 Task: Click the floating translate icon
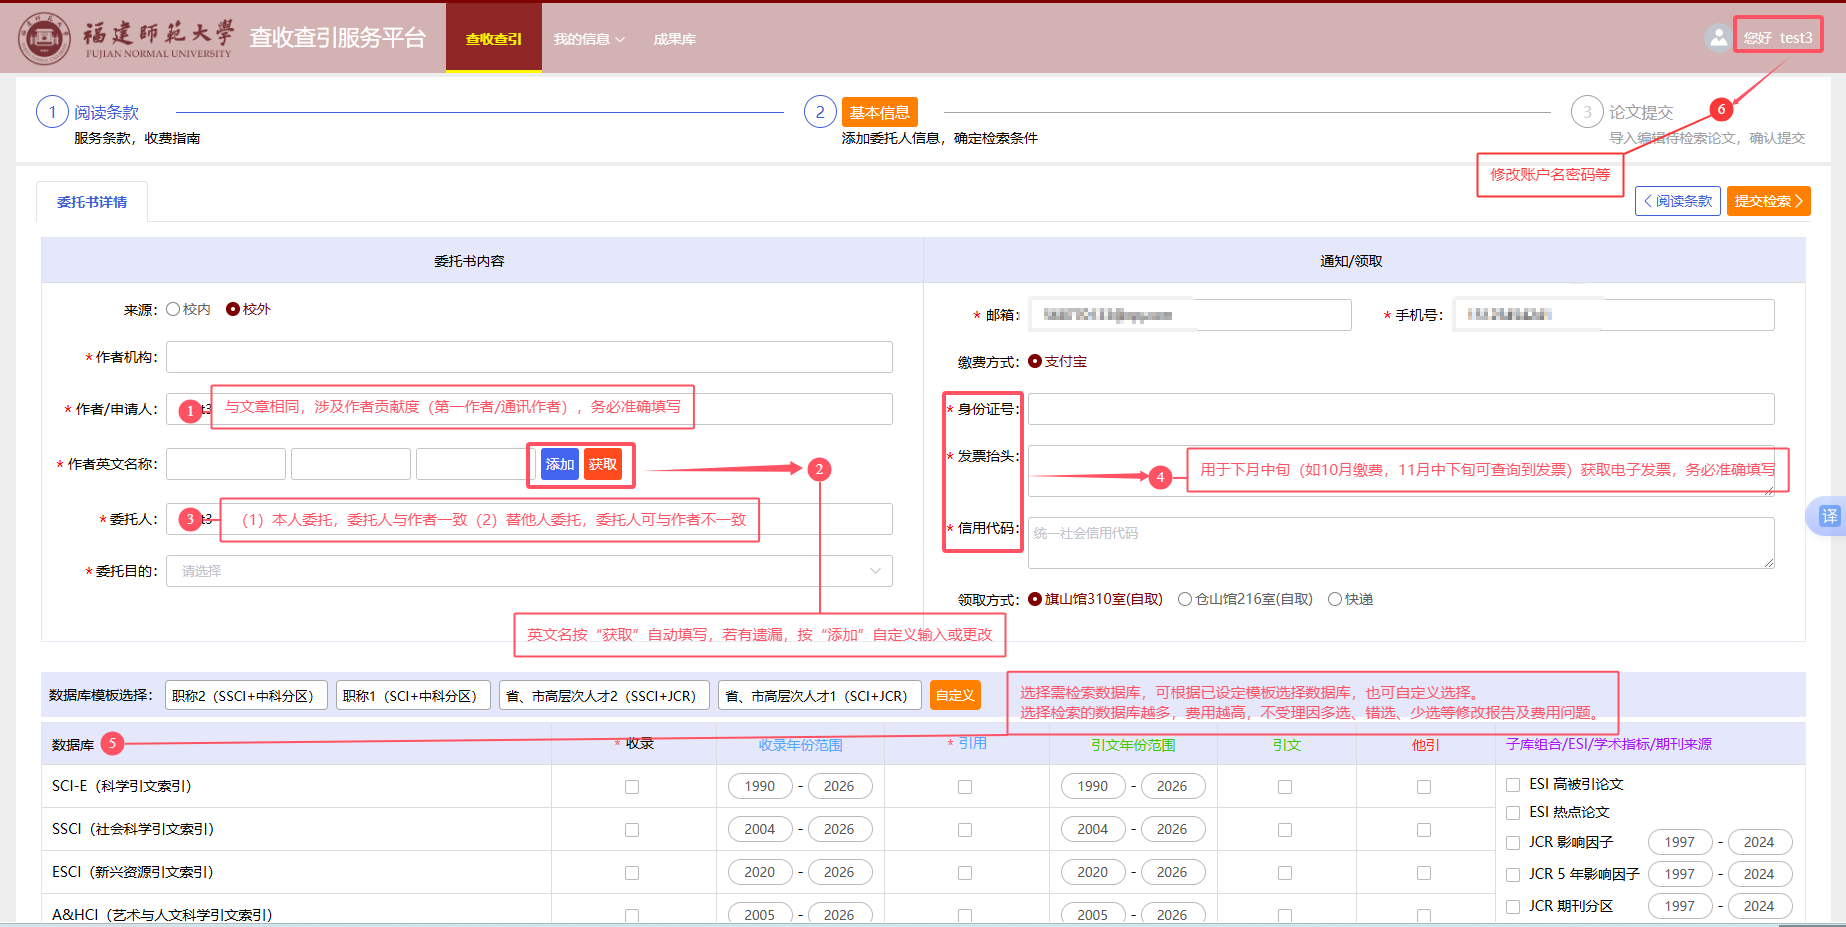[1828, 516]
